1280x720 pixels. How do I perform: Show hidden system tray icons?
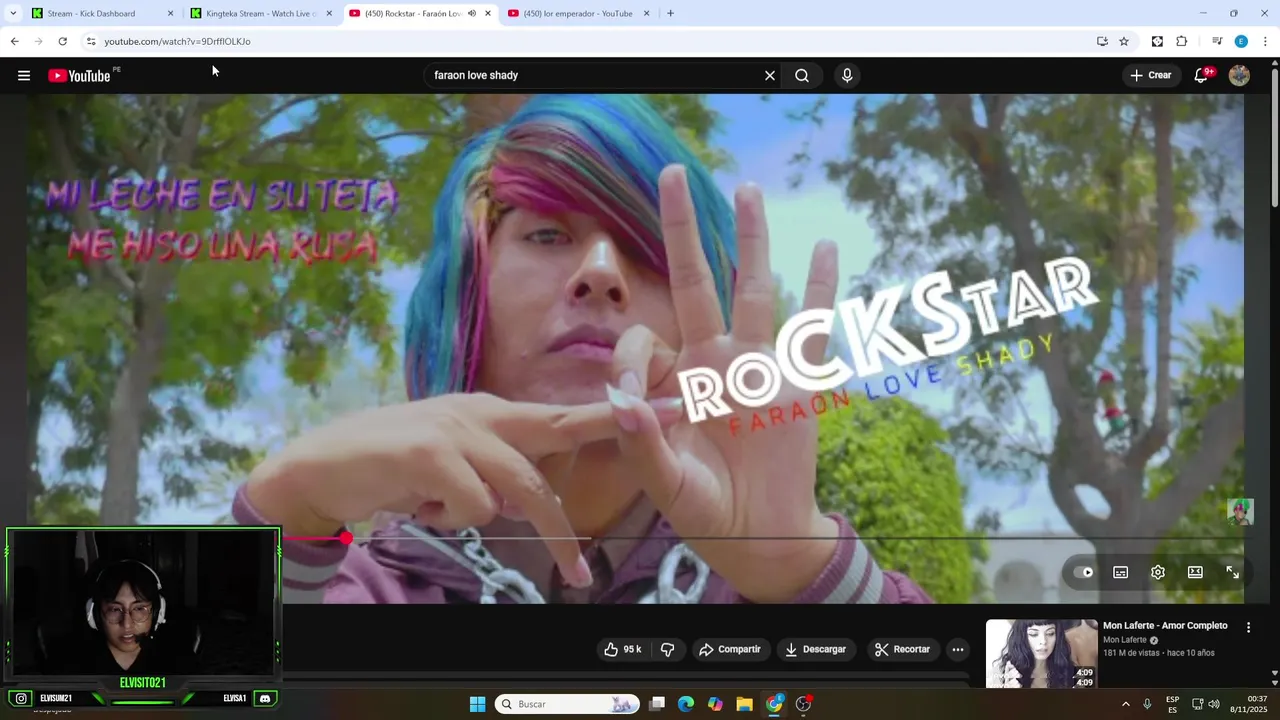click(x=1125, y=704)
